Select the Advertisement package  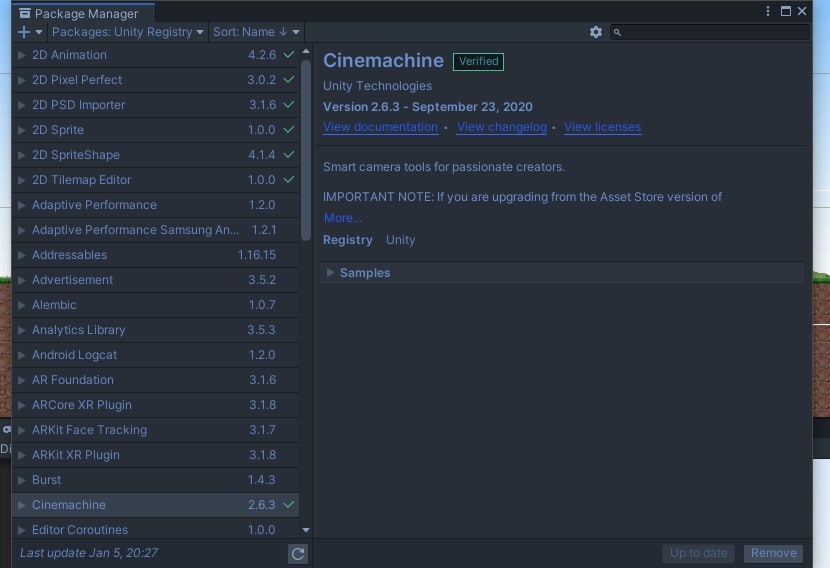pos(156,280)
